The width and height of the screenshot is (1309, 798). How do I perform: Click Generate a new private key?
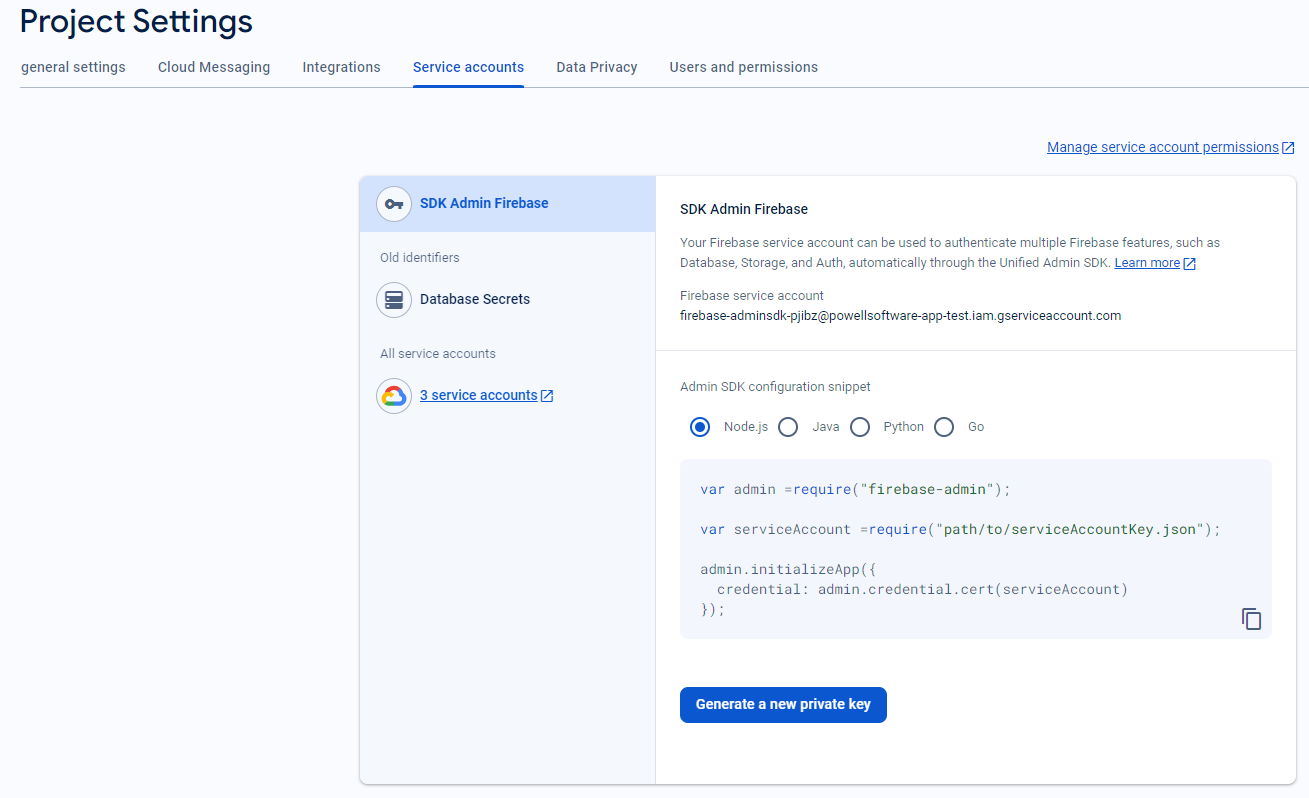pos(783,704)
